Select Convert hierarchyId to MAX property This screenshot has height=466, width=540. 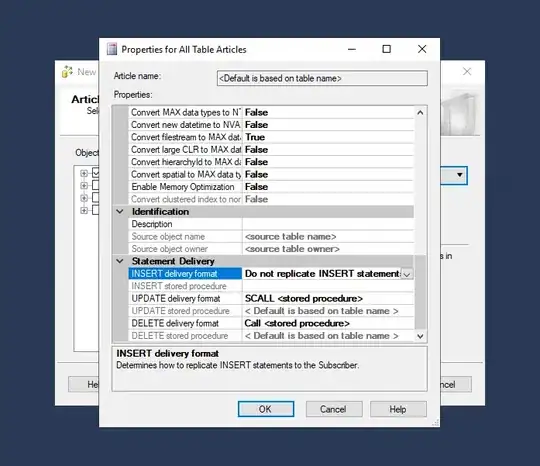185,162
